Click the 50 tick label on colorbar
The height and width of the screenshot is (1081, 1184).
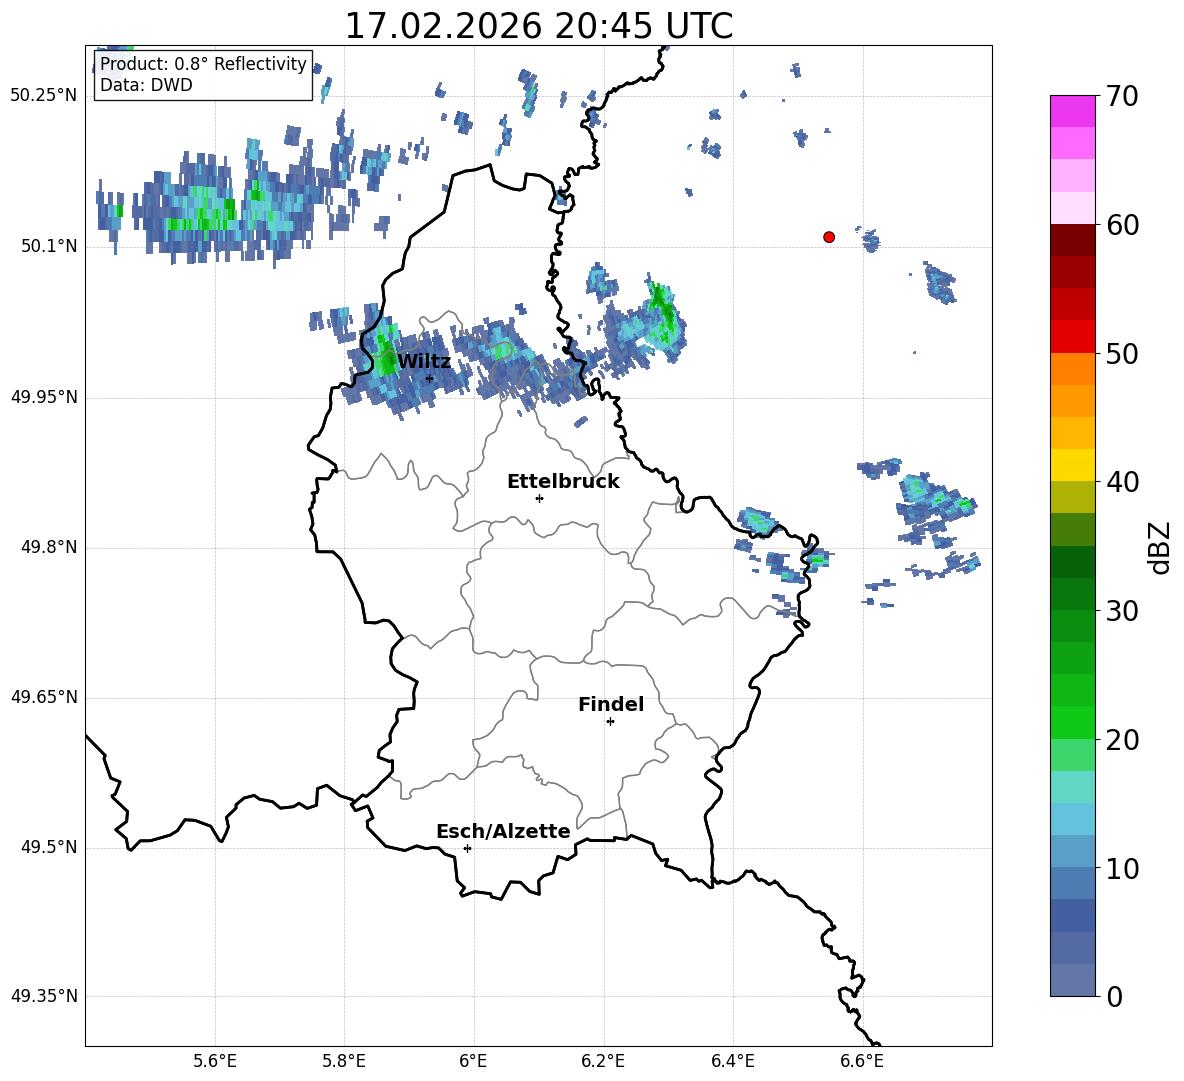tap(1122, 354)
